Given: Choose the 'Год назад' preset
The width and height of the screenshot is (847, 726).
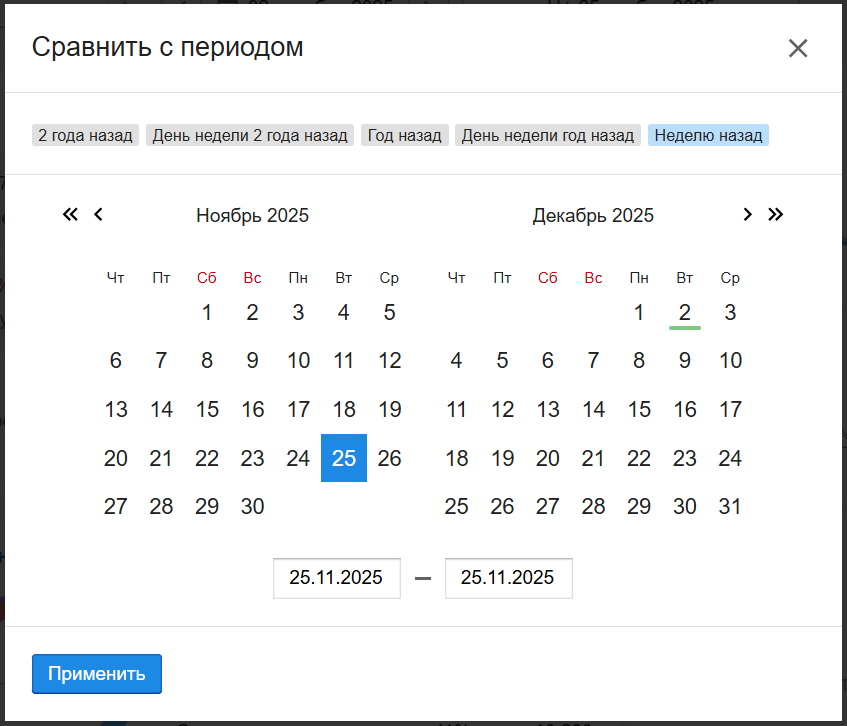Looking at the screenshot, I should tap(404, 135).
